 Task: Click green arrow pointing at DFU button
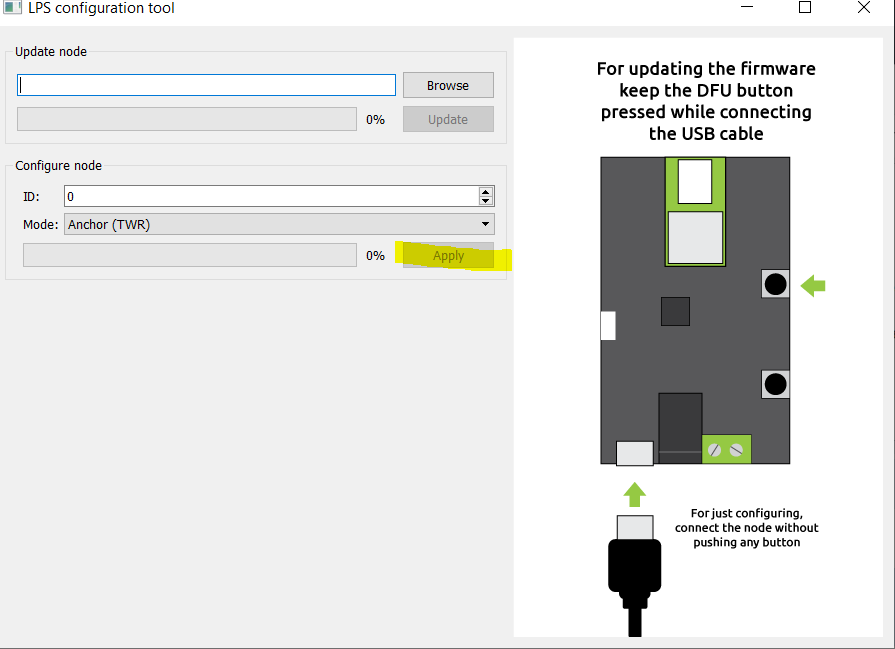pyautogui.click(x=814, y=286)
